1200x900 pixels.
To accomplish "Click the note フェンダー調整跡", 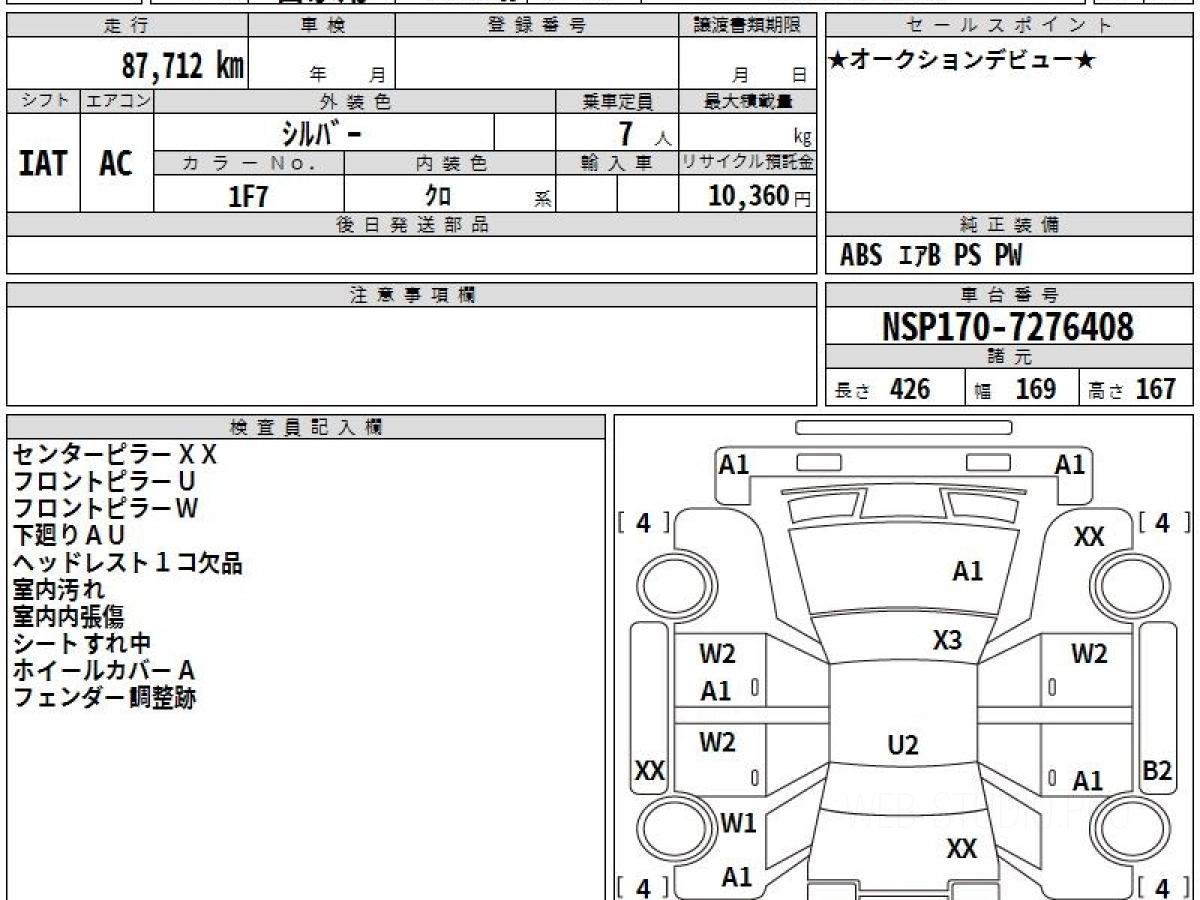I will [104, 698].
